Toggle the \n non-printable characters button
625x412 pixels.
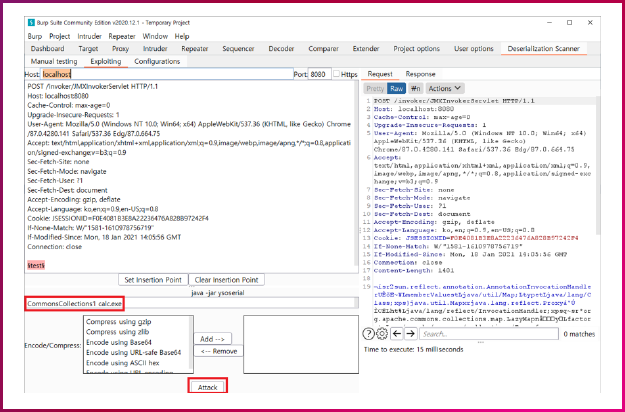pos(415,88)
